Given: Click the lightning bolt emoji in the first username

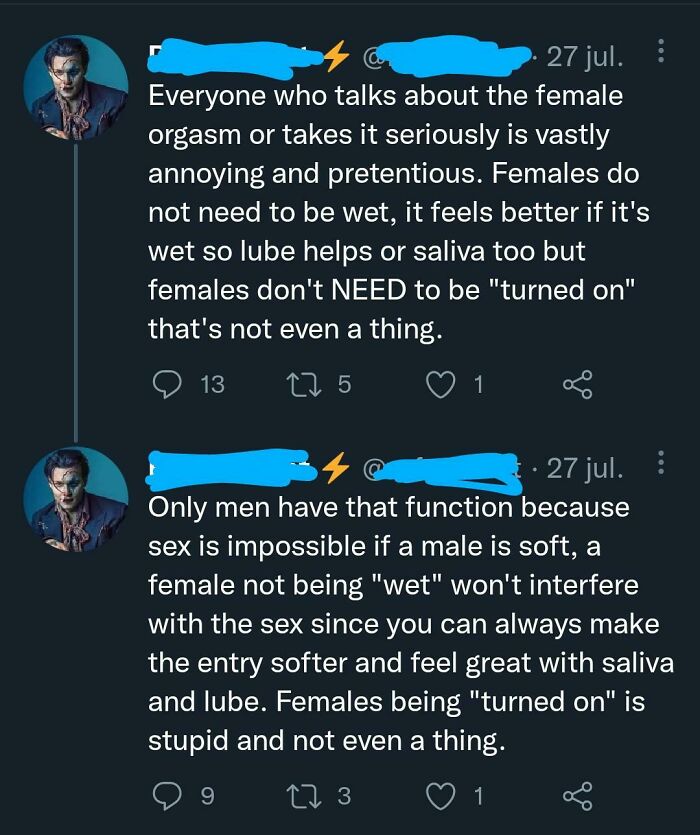Looking at the screenshot, I should [x=337, y=58].
